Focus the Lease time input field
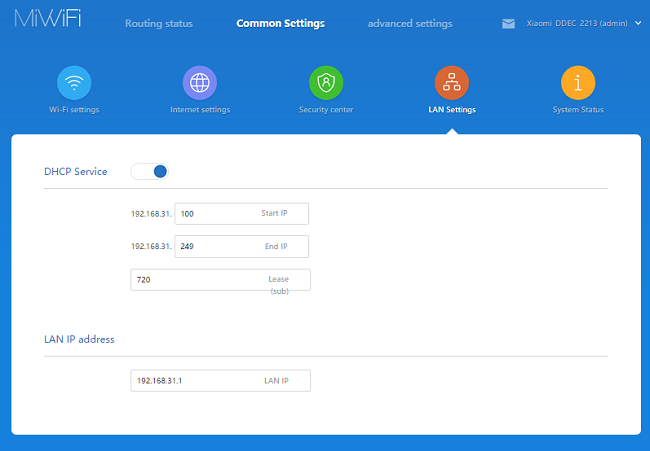 [x=195, y=280]
